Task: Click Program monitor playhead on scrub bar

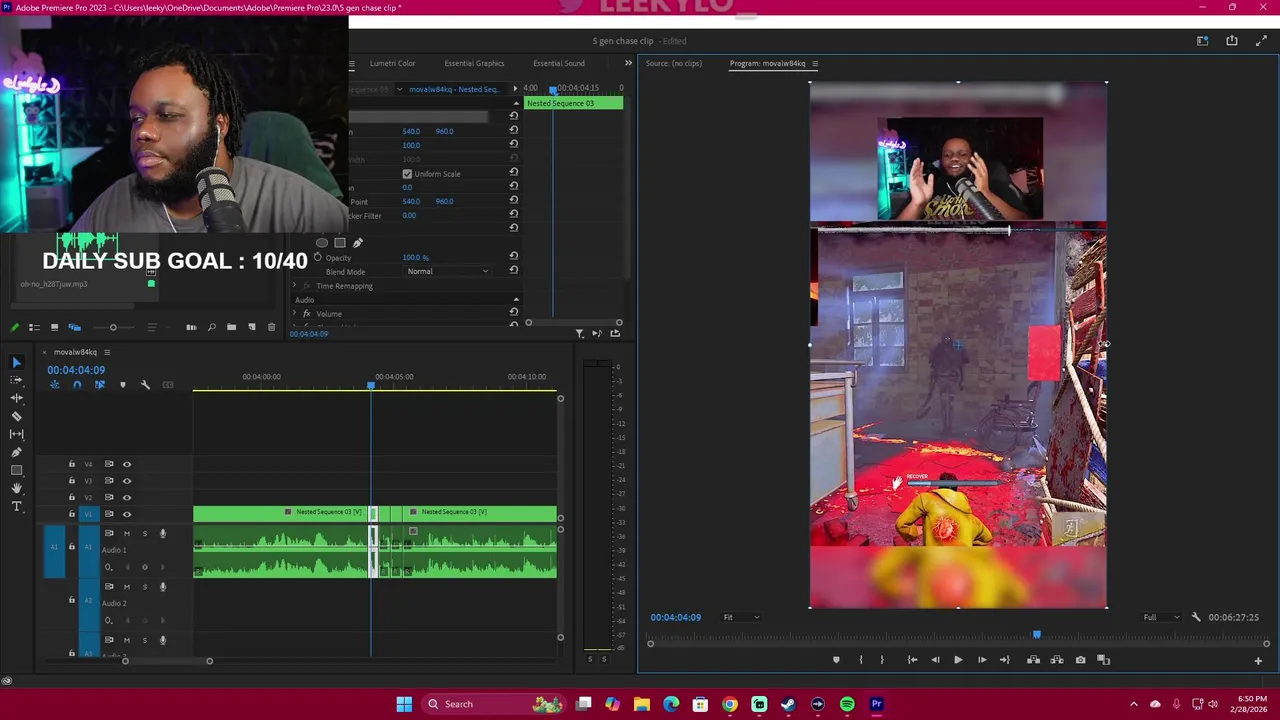Action: (x=1037, y=634)
